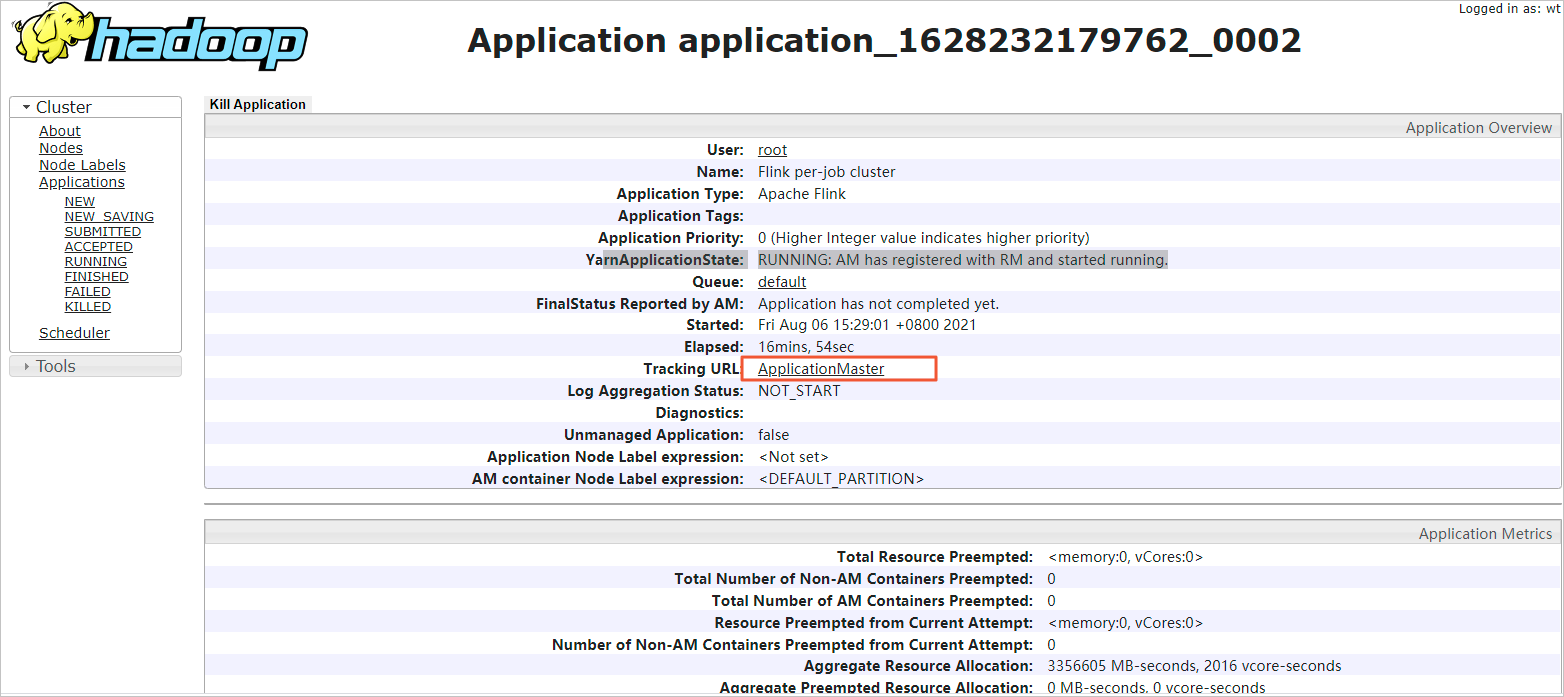This screenshot has width=1564, height=697.
Task: Click the Kill Application button
Action: click(257, 103)
